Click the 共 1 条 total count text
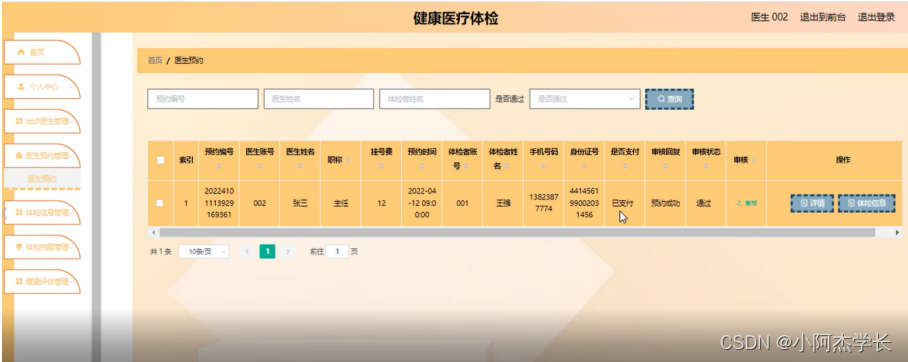The height and width of the screenshot is (362, 908). tap(161, 252)
